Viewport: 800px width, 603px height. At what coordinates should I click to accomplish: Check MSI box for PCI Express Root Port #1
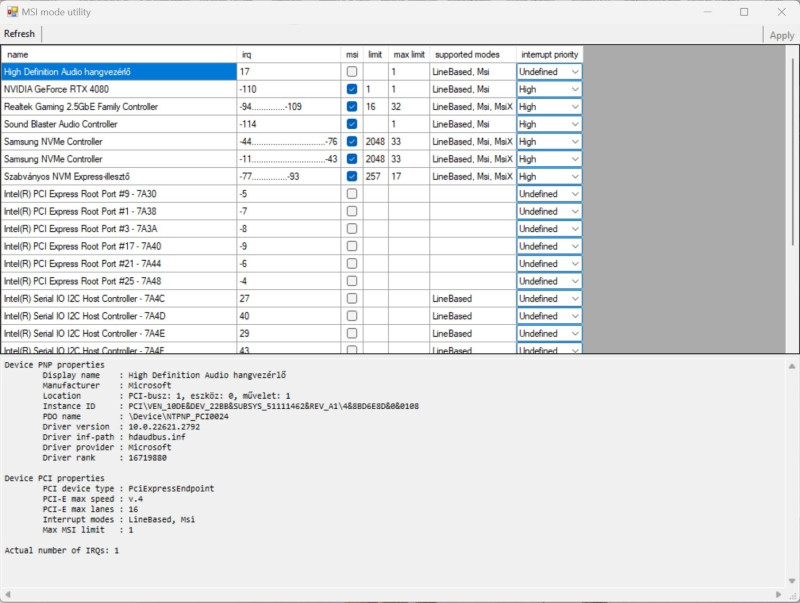[352, 211]
